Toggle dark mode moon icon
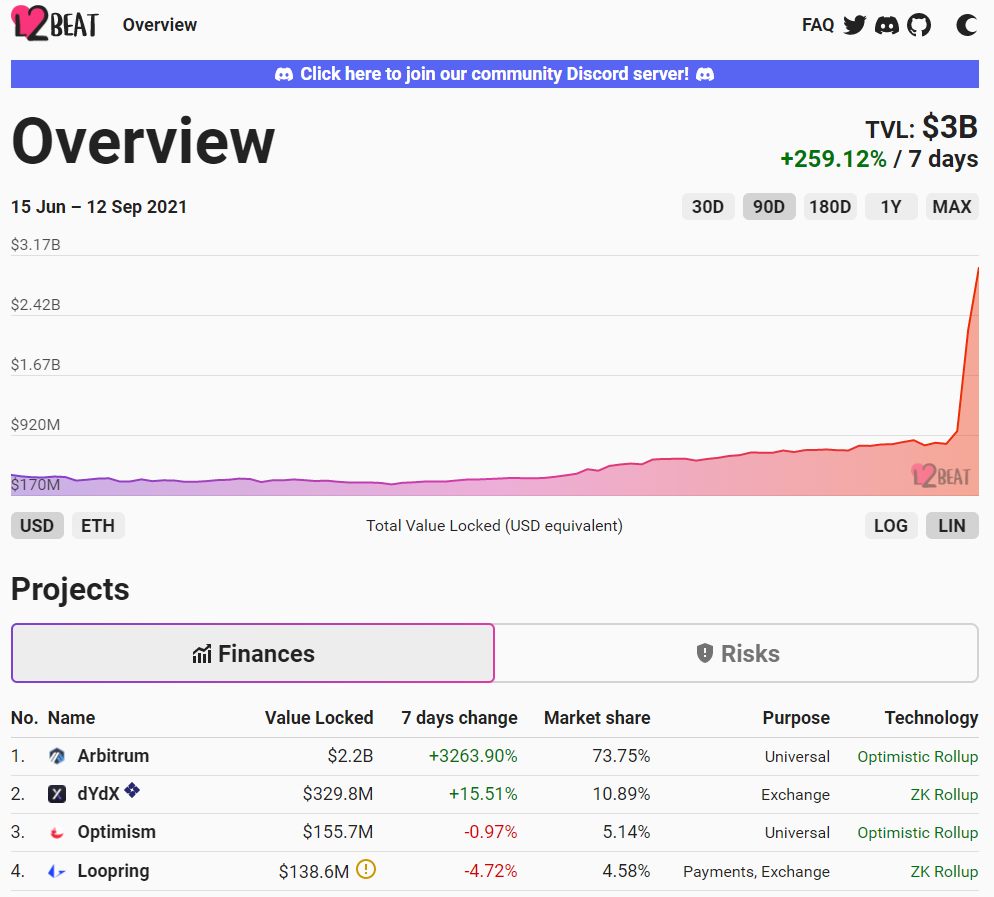Viewport: 994px width, 897px height. point(966,25)
